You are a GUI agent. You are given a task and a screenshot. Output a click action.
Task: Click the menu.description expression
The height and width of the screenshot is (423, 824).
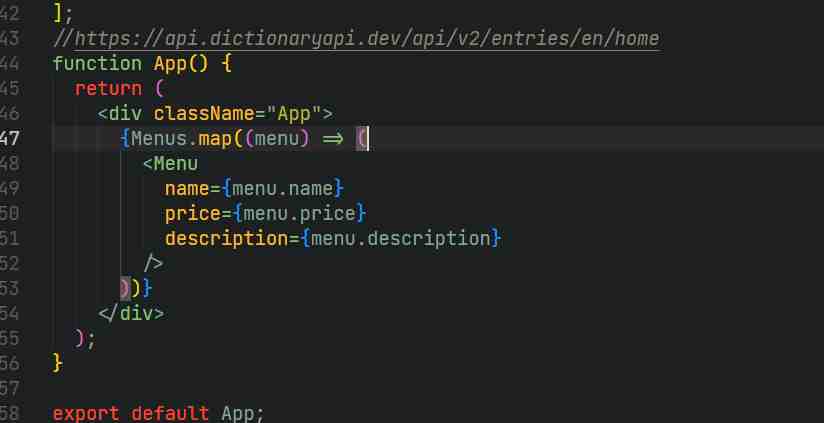401,239
